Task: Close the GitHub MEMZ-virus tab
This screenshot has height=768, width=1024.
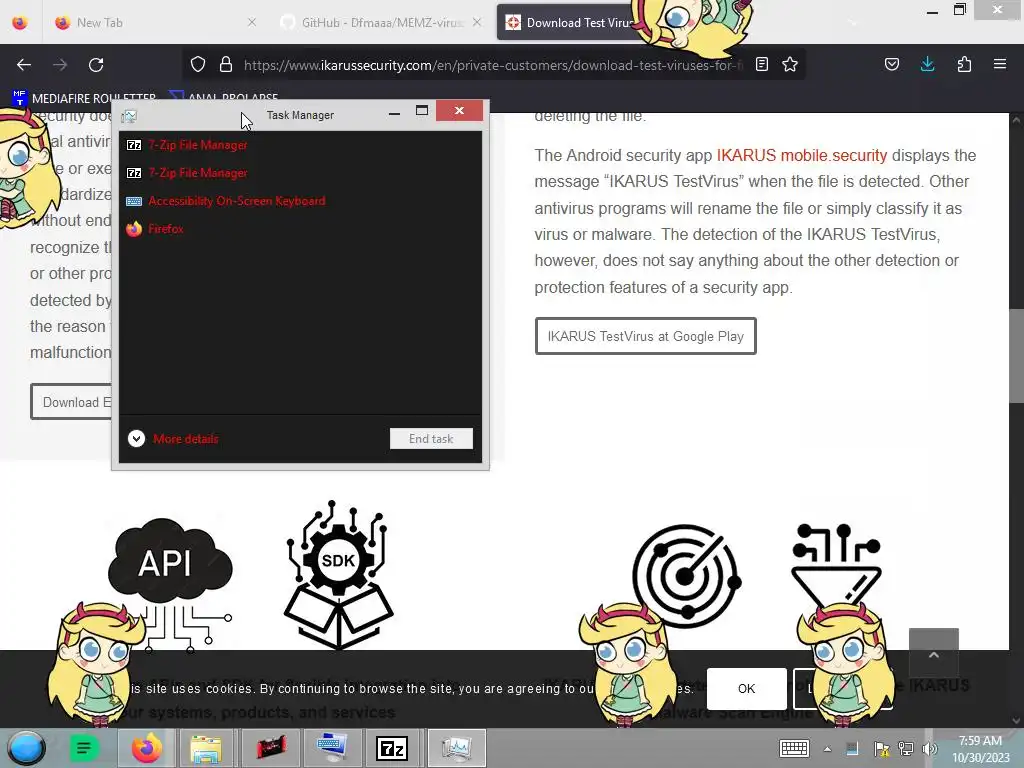Action: pos(477,22)
